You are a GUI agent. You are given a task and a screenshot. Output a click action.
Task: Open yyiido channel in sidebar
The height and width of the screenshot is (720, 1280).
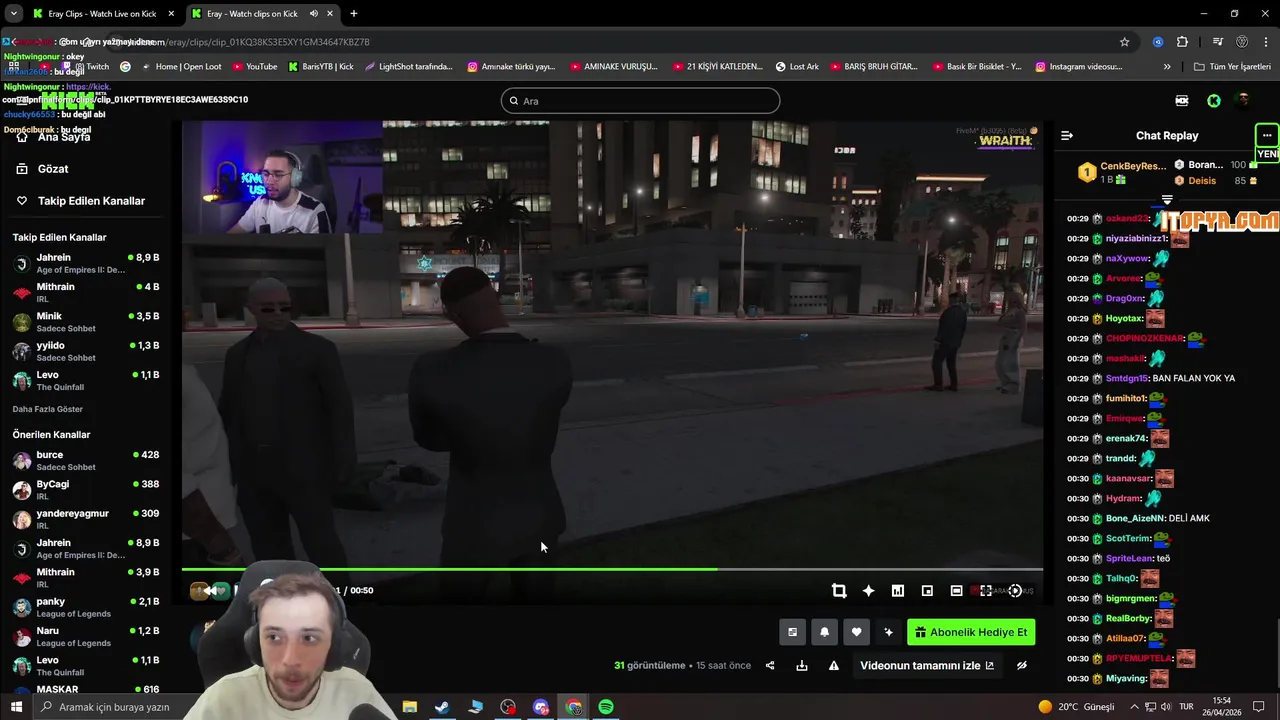point(87,351)
